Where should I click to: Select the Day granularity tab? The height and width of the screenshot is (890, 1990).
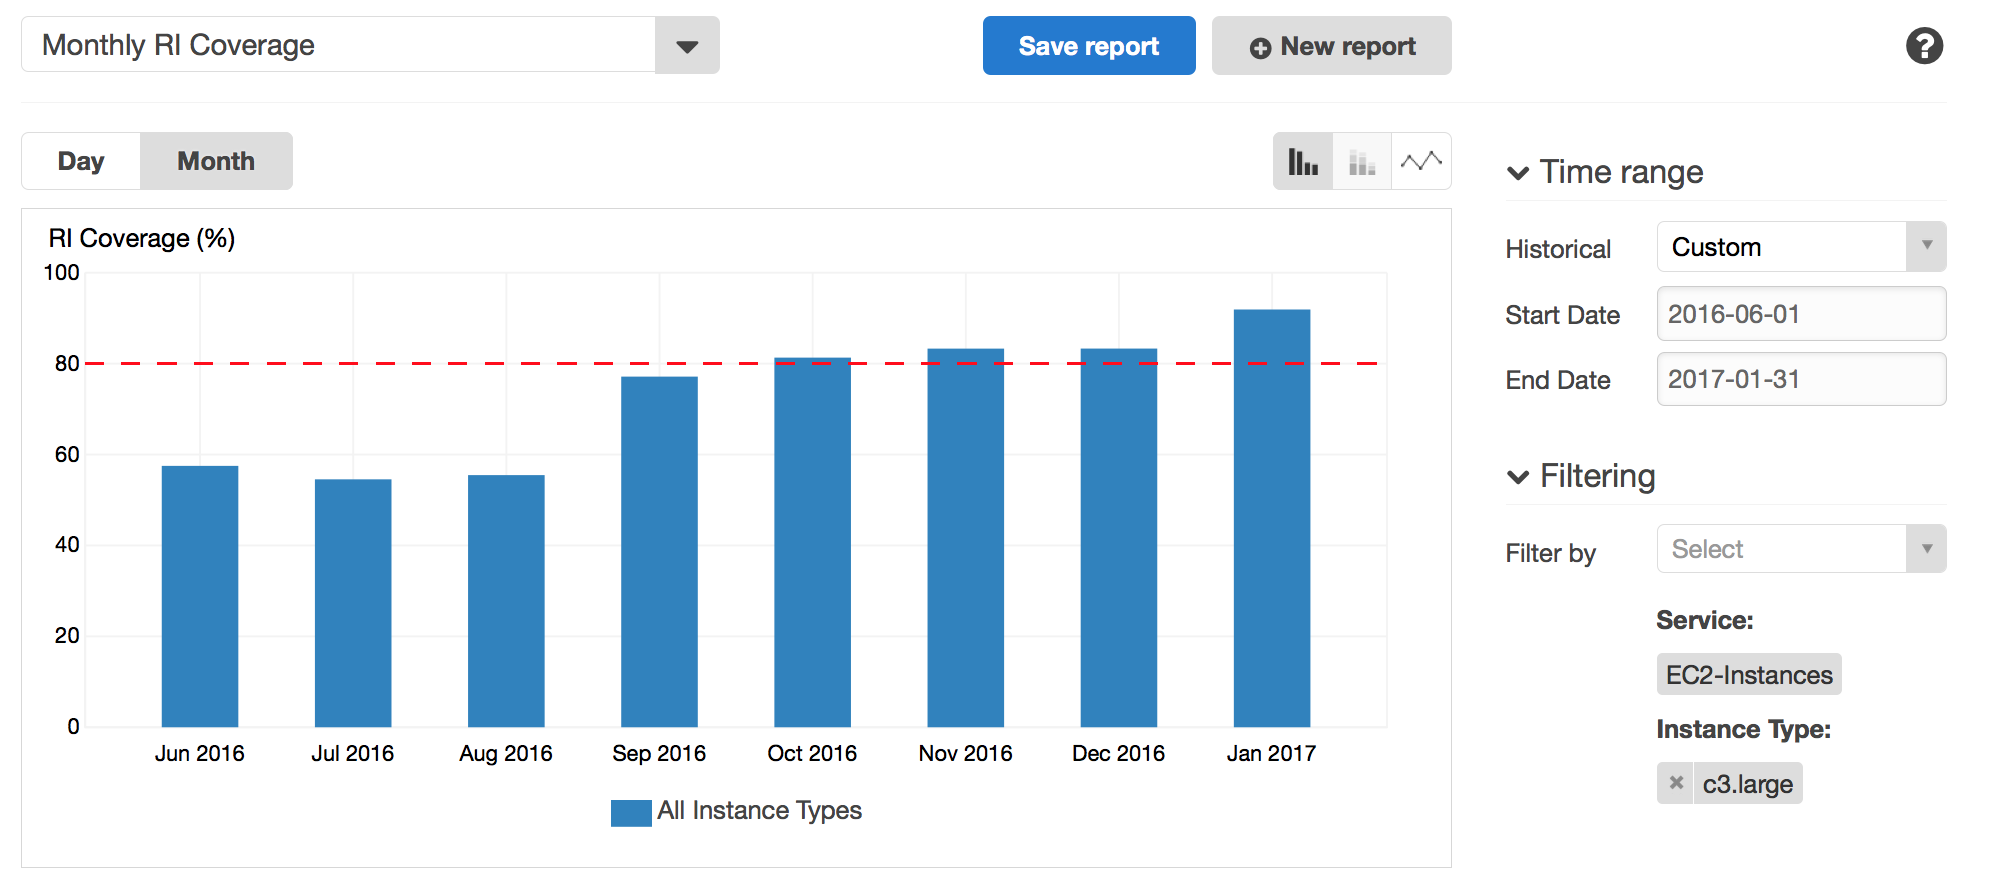point(81,161)
